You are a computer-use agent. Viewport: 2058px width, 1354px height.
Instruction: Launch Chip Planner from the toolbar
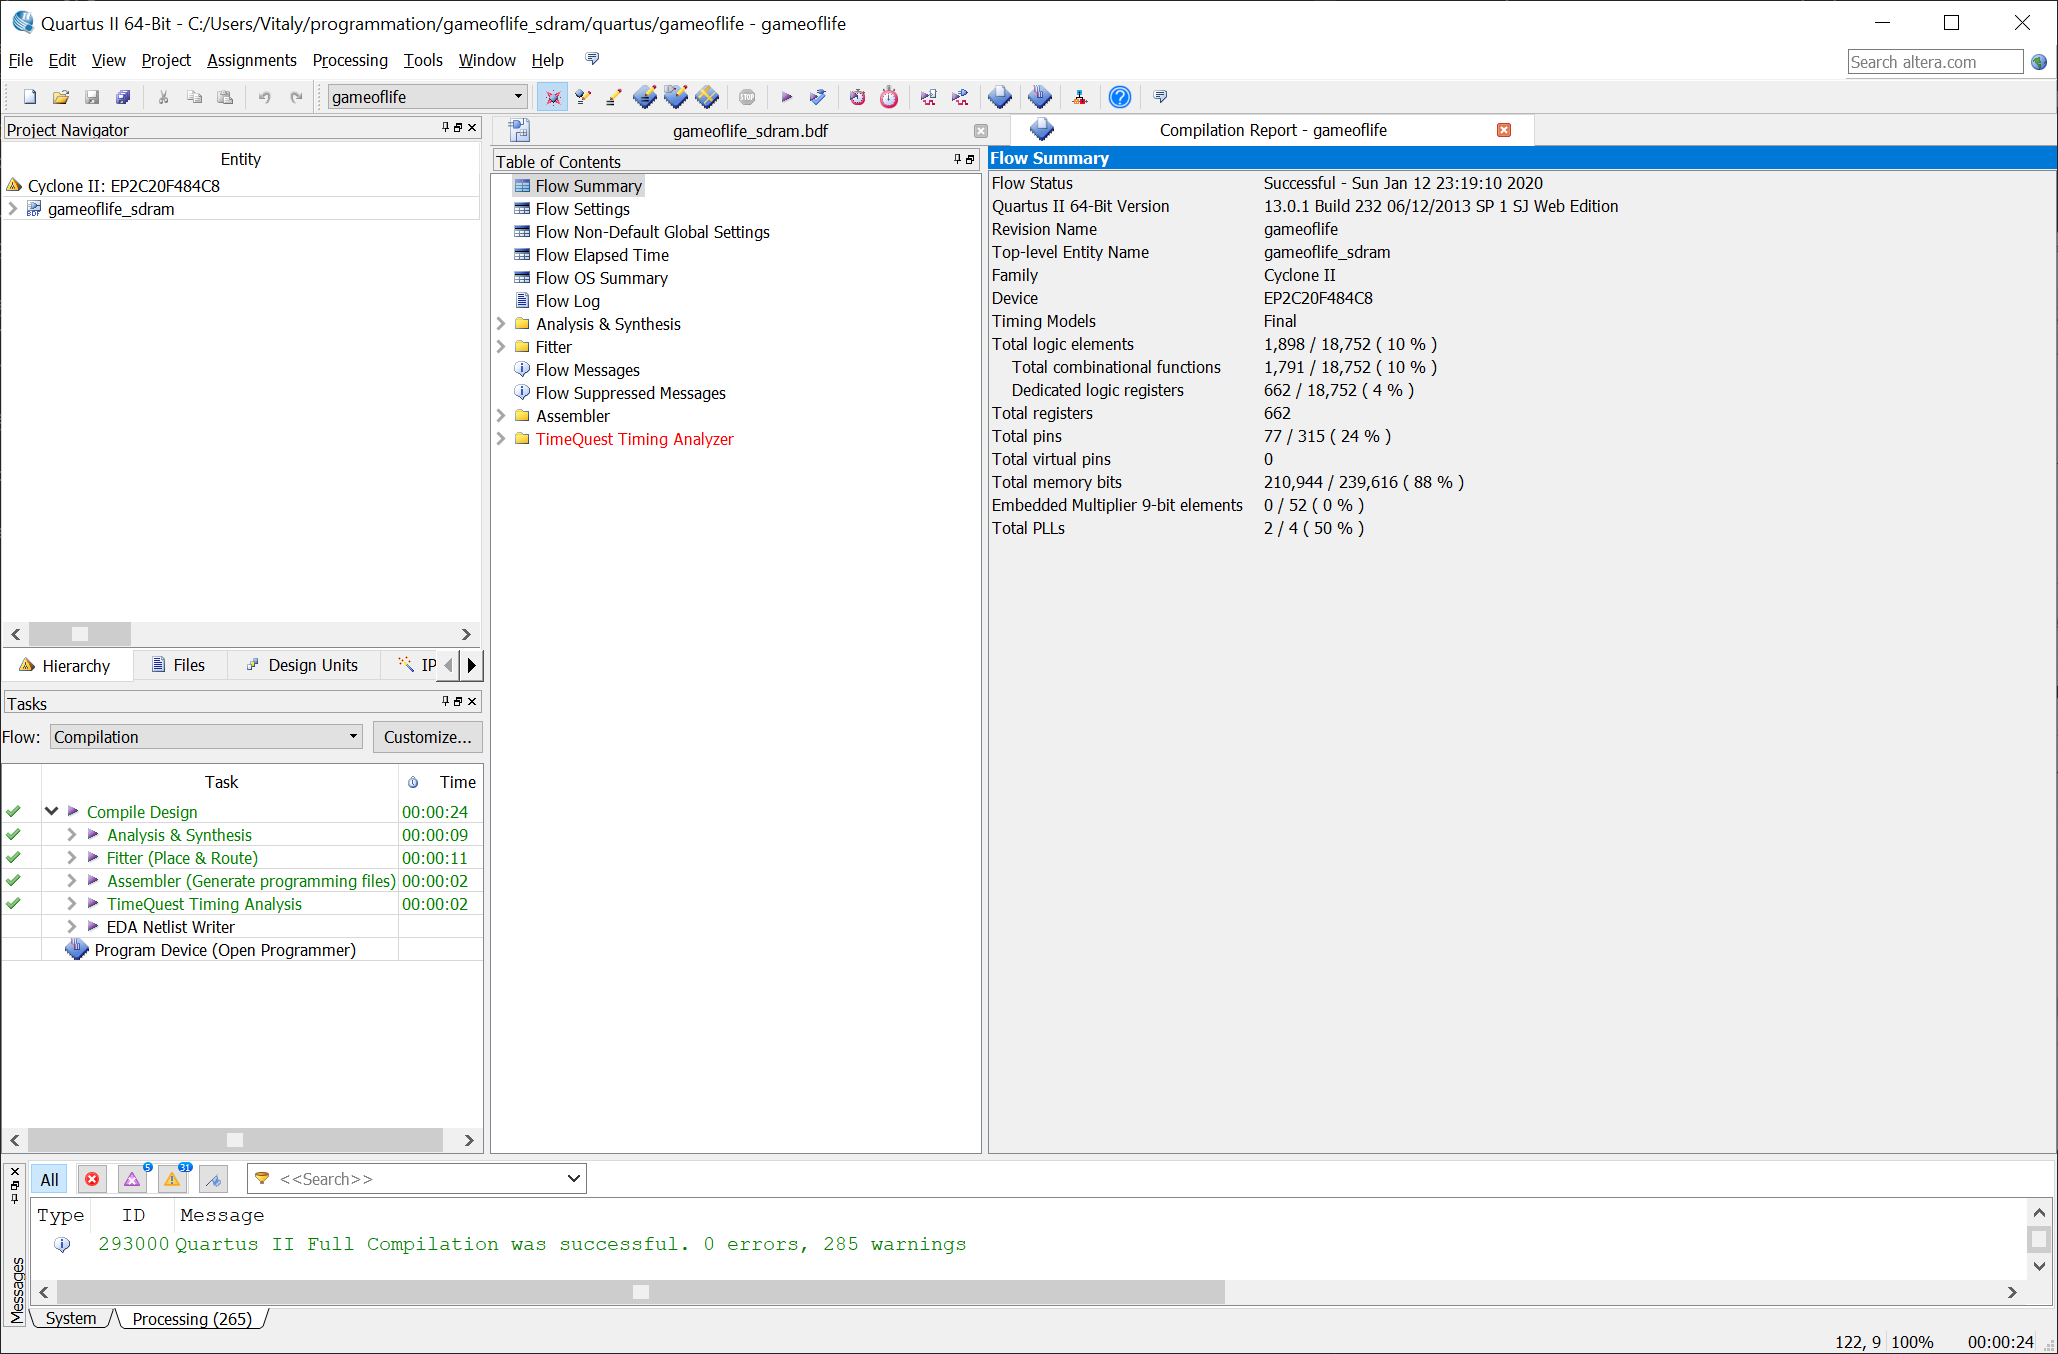click(707, 97)
